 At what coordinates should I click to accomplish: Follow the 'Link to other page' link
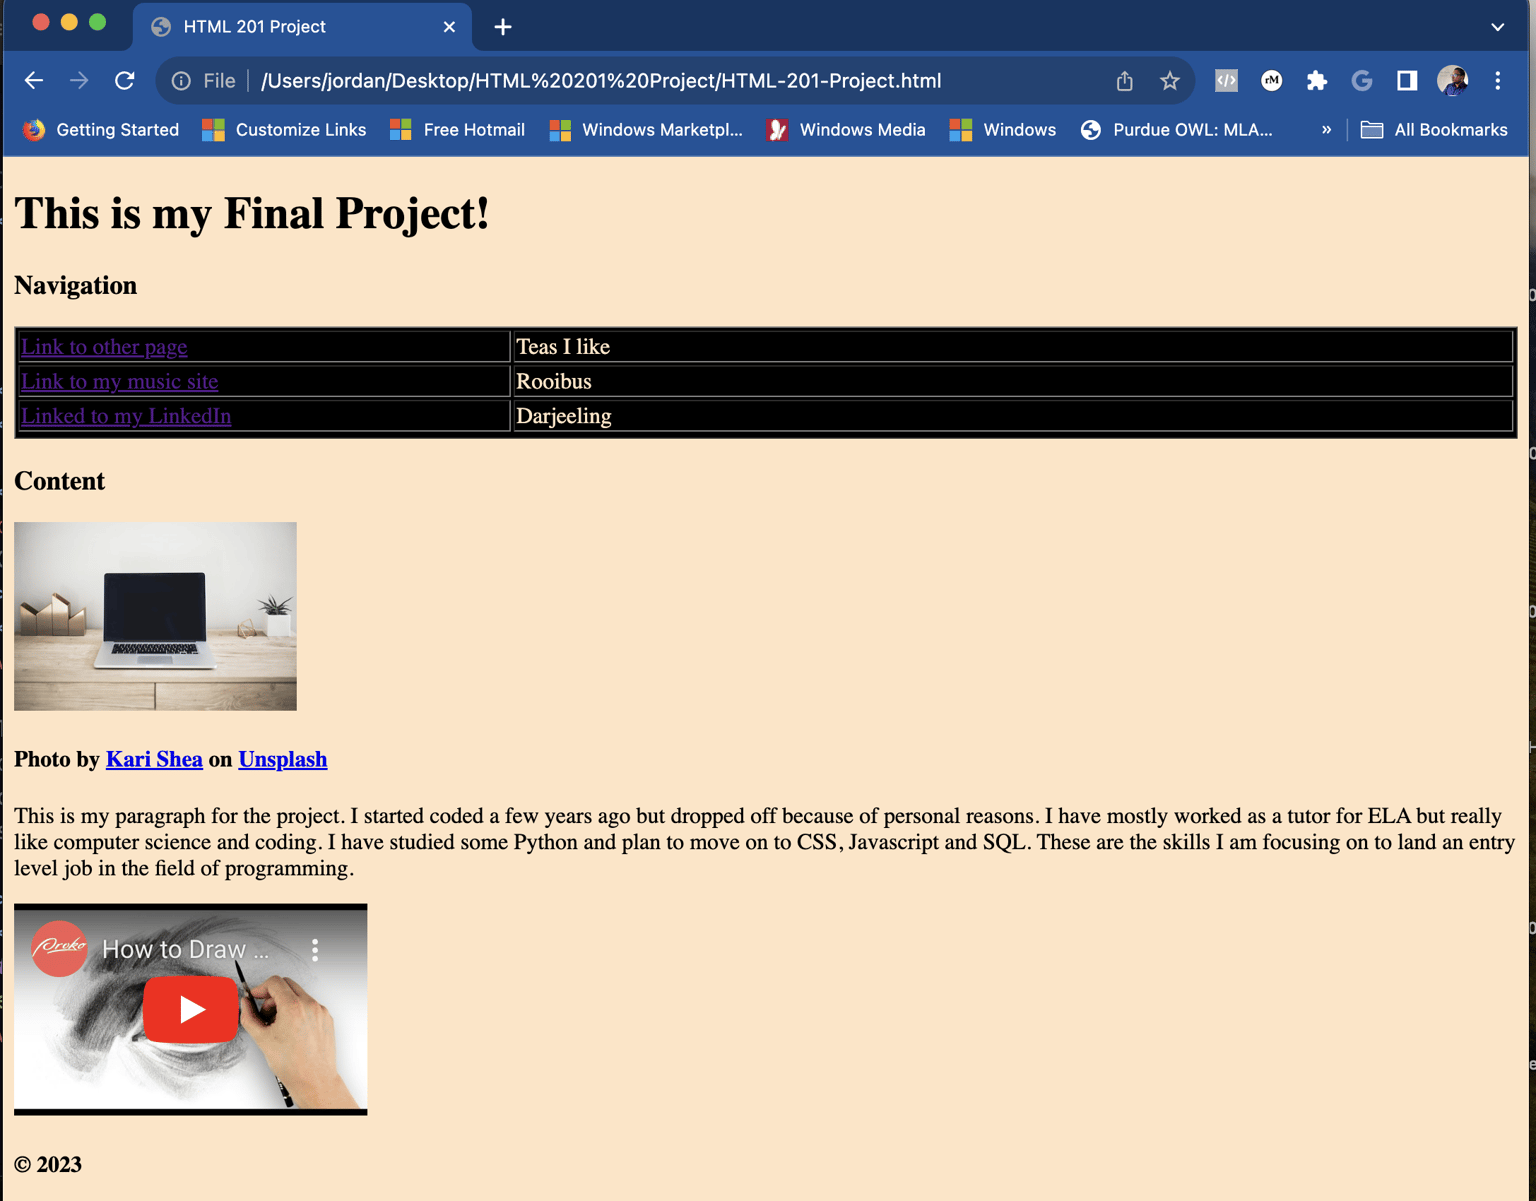[104, 347]
